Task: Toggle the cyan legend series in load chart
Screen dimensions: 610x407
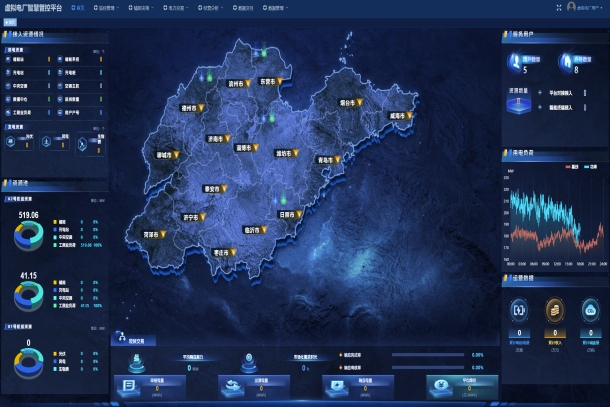Action: pos(586,165)
